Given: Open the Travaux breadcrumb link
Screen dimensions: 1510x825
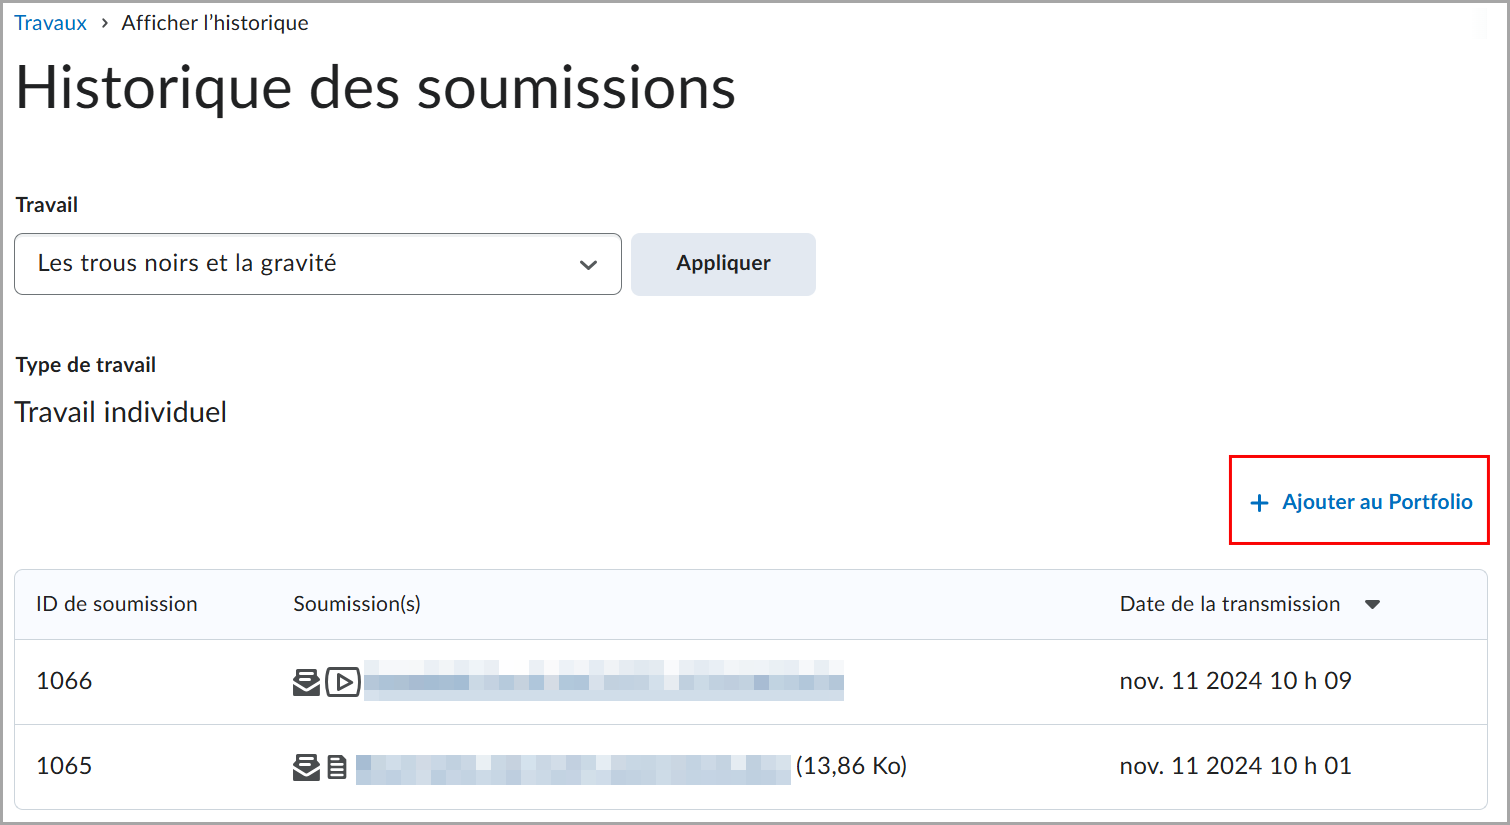Looking at the screenshot, I should [50, 22].
